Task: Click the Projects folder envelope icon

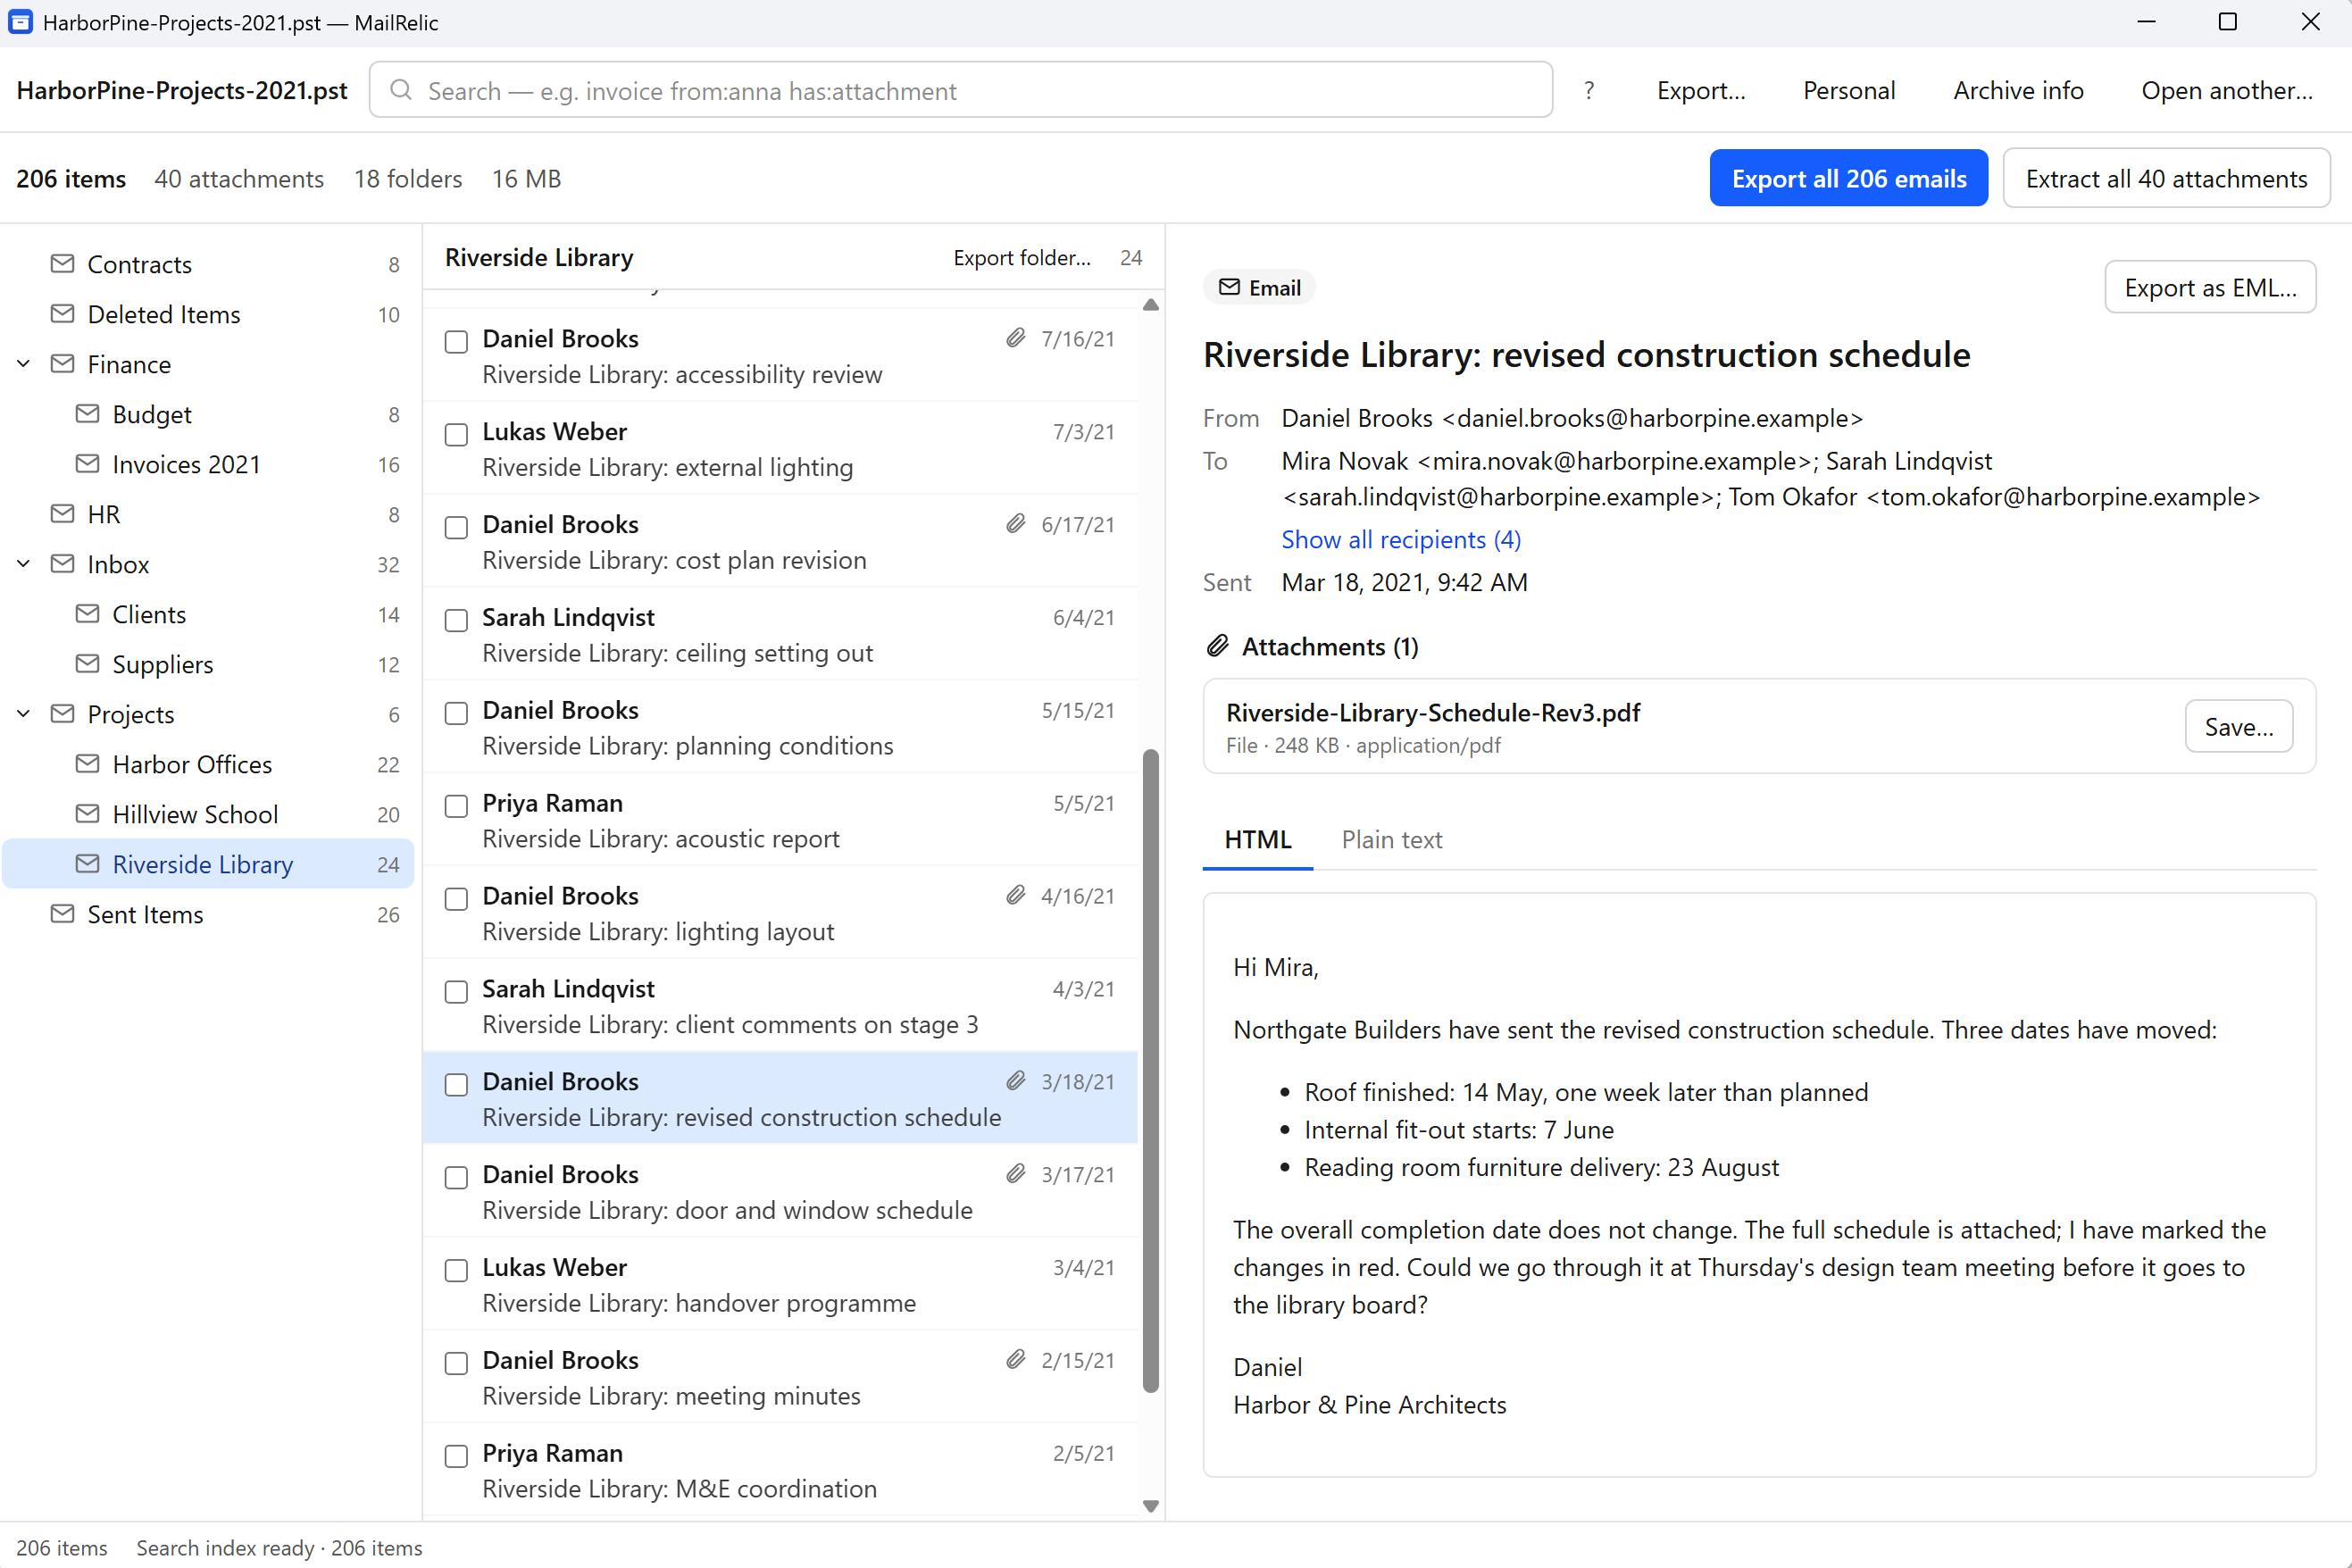Action: 62,713
